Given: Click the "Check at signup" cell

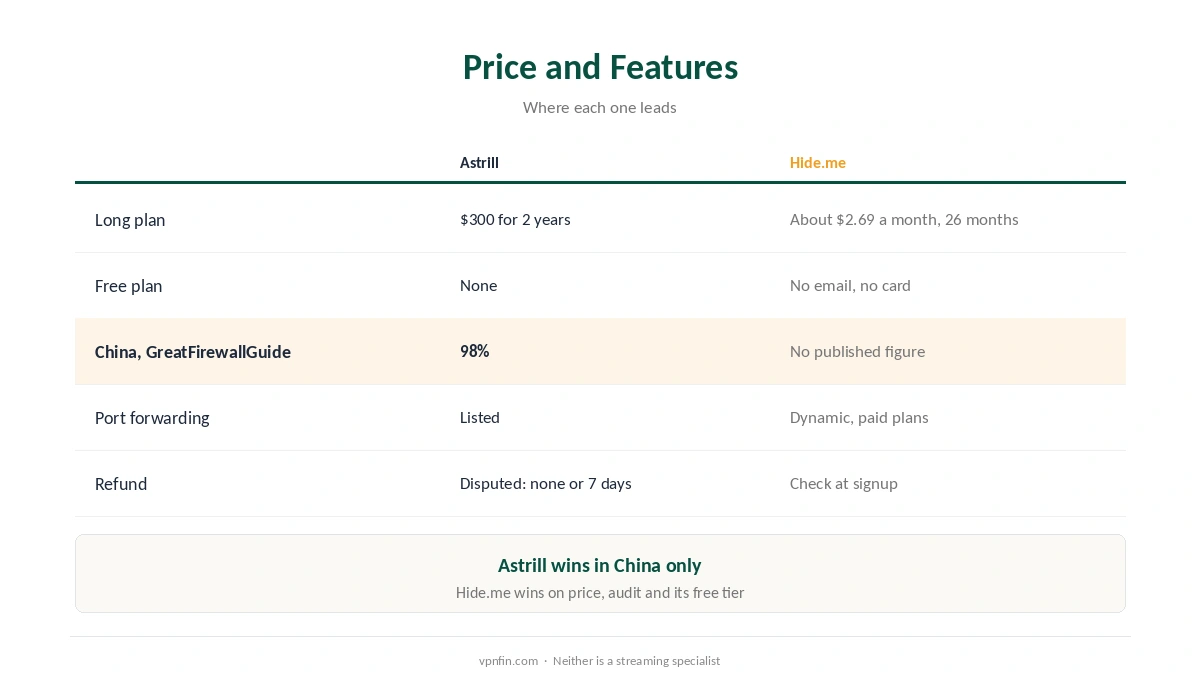Looking at the screenshot, I should pyautogui.click(x=844, y=483).
